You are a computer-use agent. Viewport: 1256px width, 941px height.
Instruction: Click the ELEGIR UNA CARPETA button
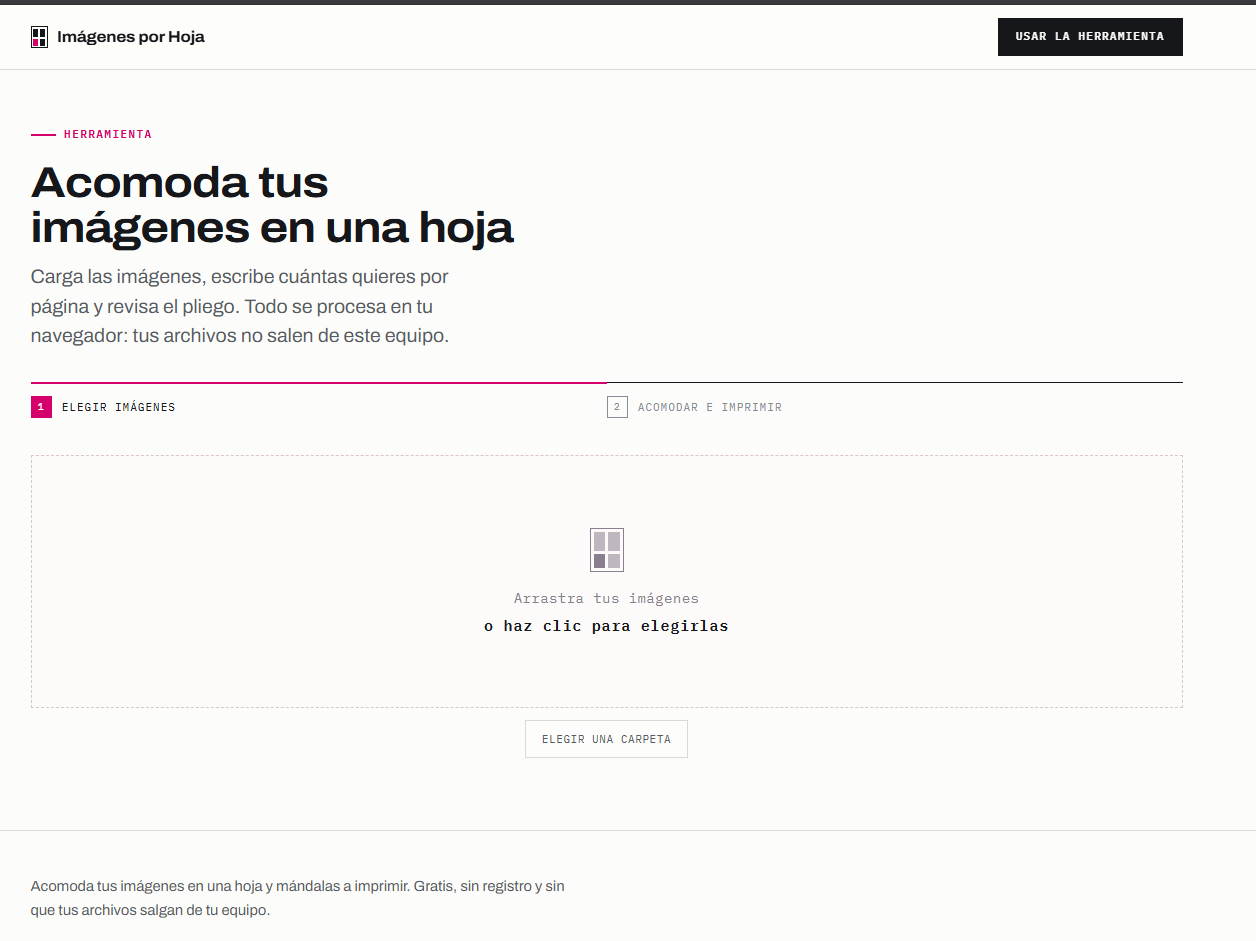pos(606,739)
